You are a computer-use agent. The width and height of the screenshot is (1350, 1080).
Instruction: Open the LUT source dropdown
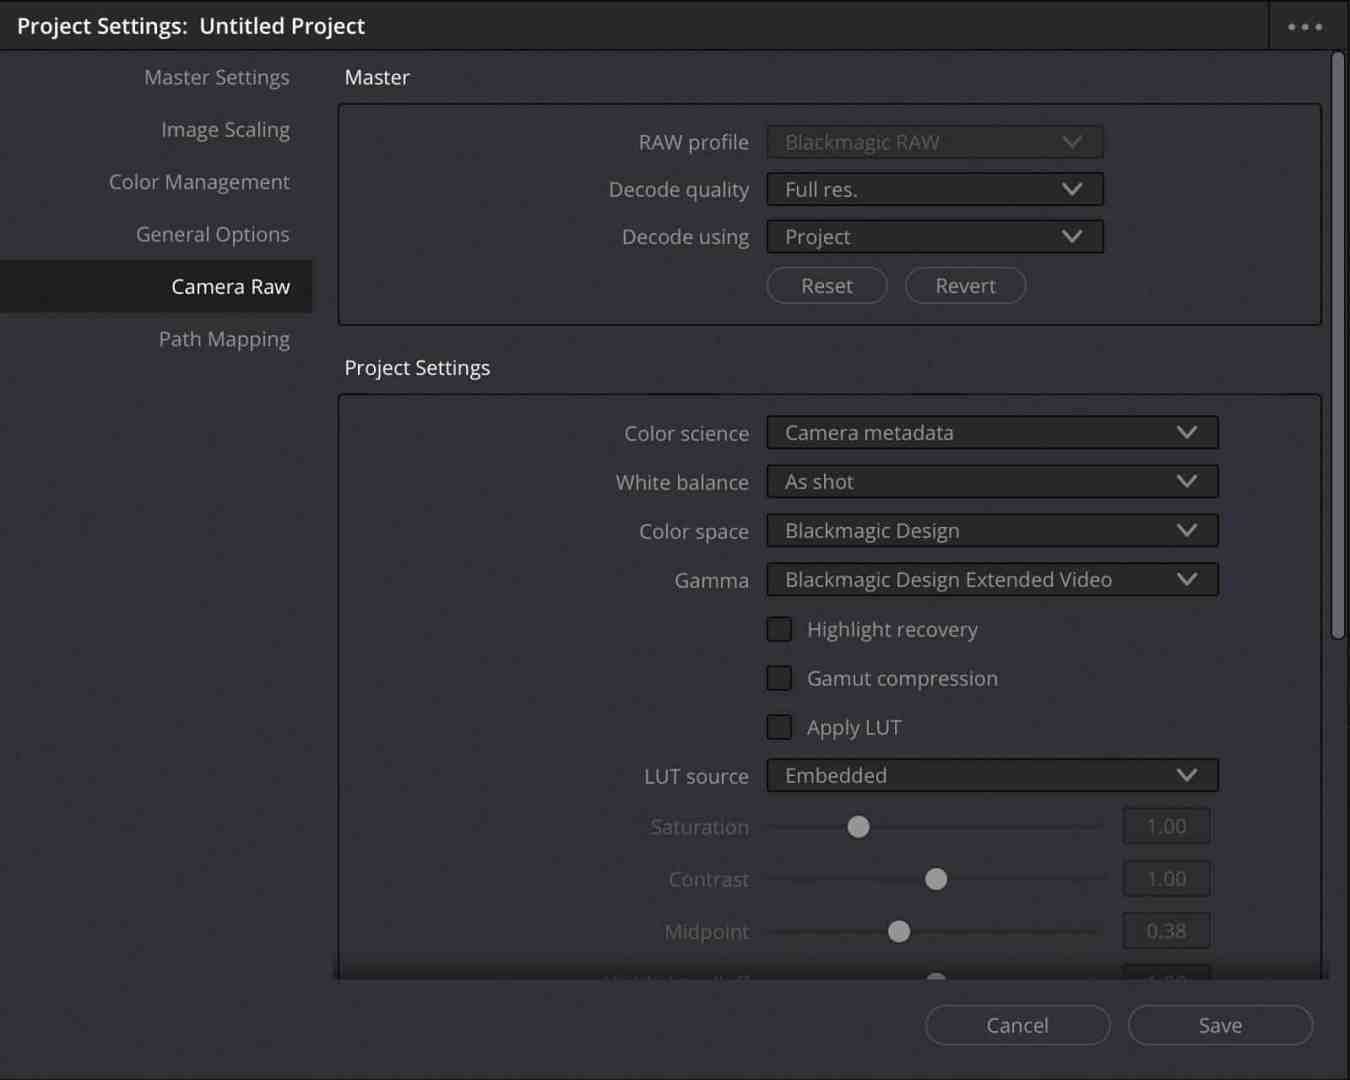point(991,775)
